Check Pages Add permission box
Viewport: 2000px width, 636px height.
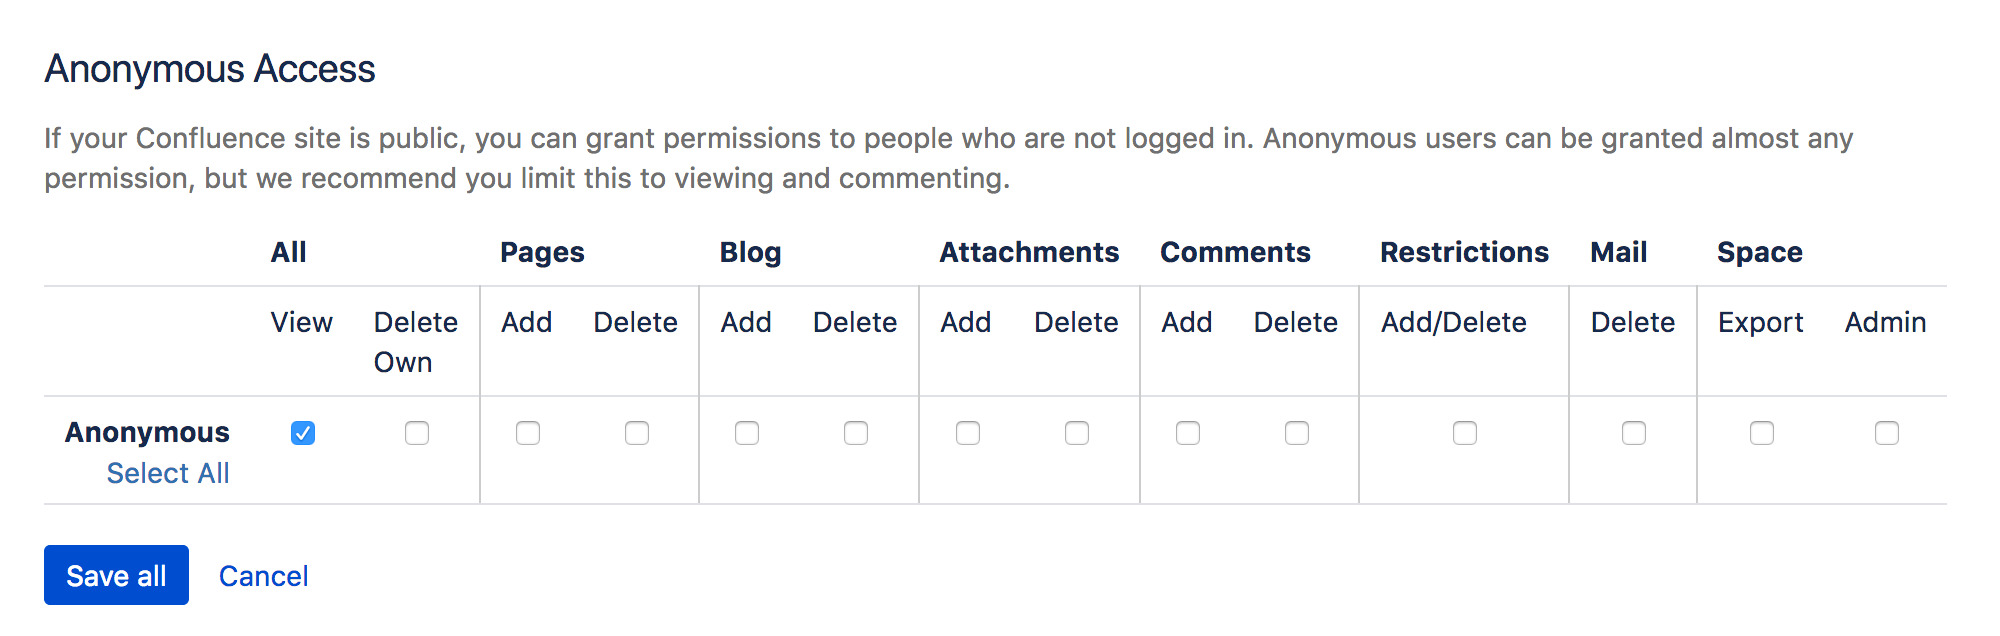coord(528,433)
